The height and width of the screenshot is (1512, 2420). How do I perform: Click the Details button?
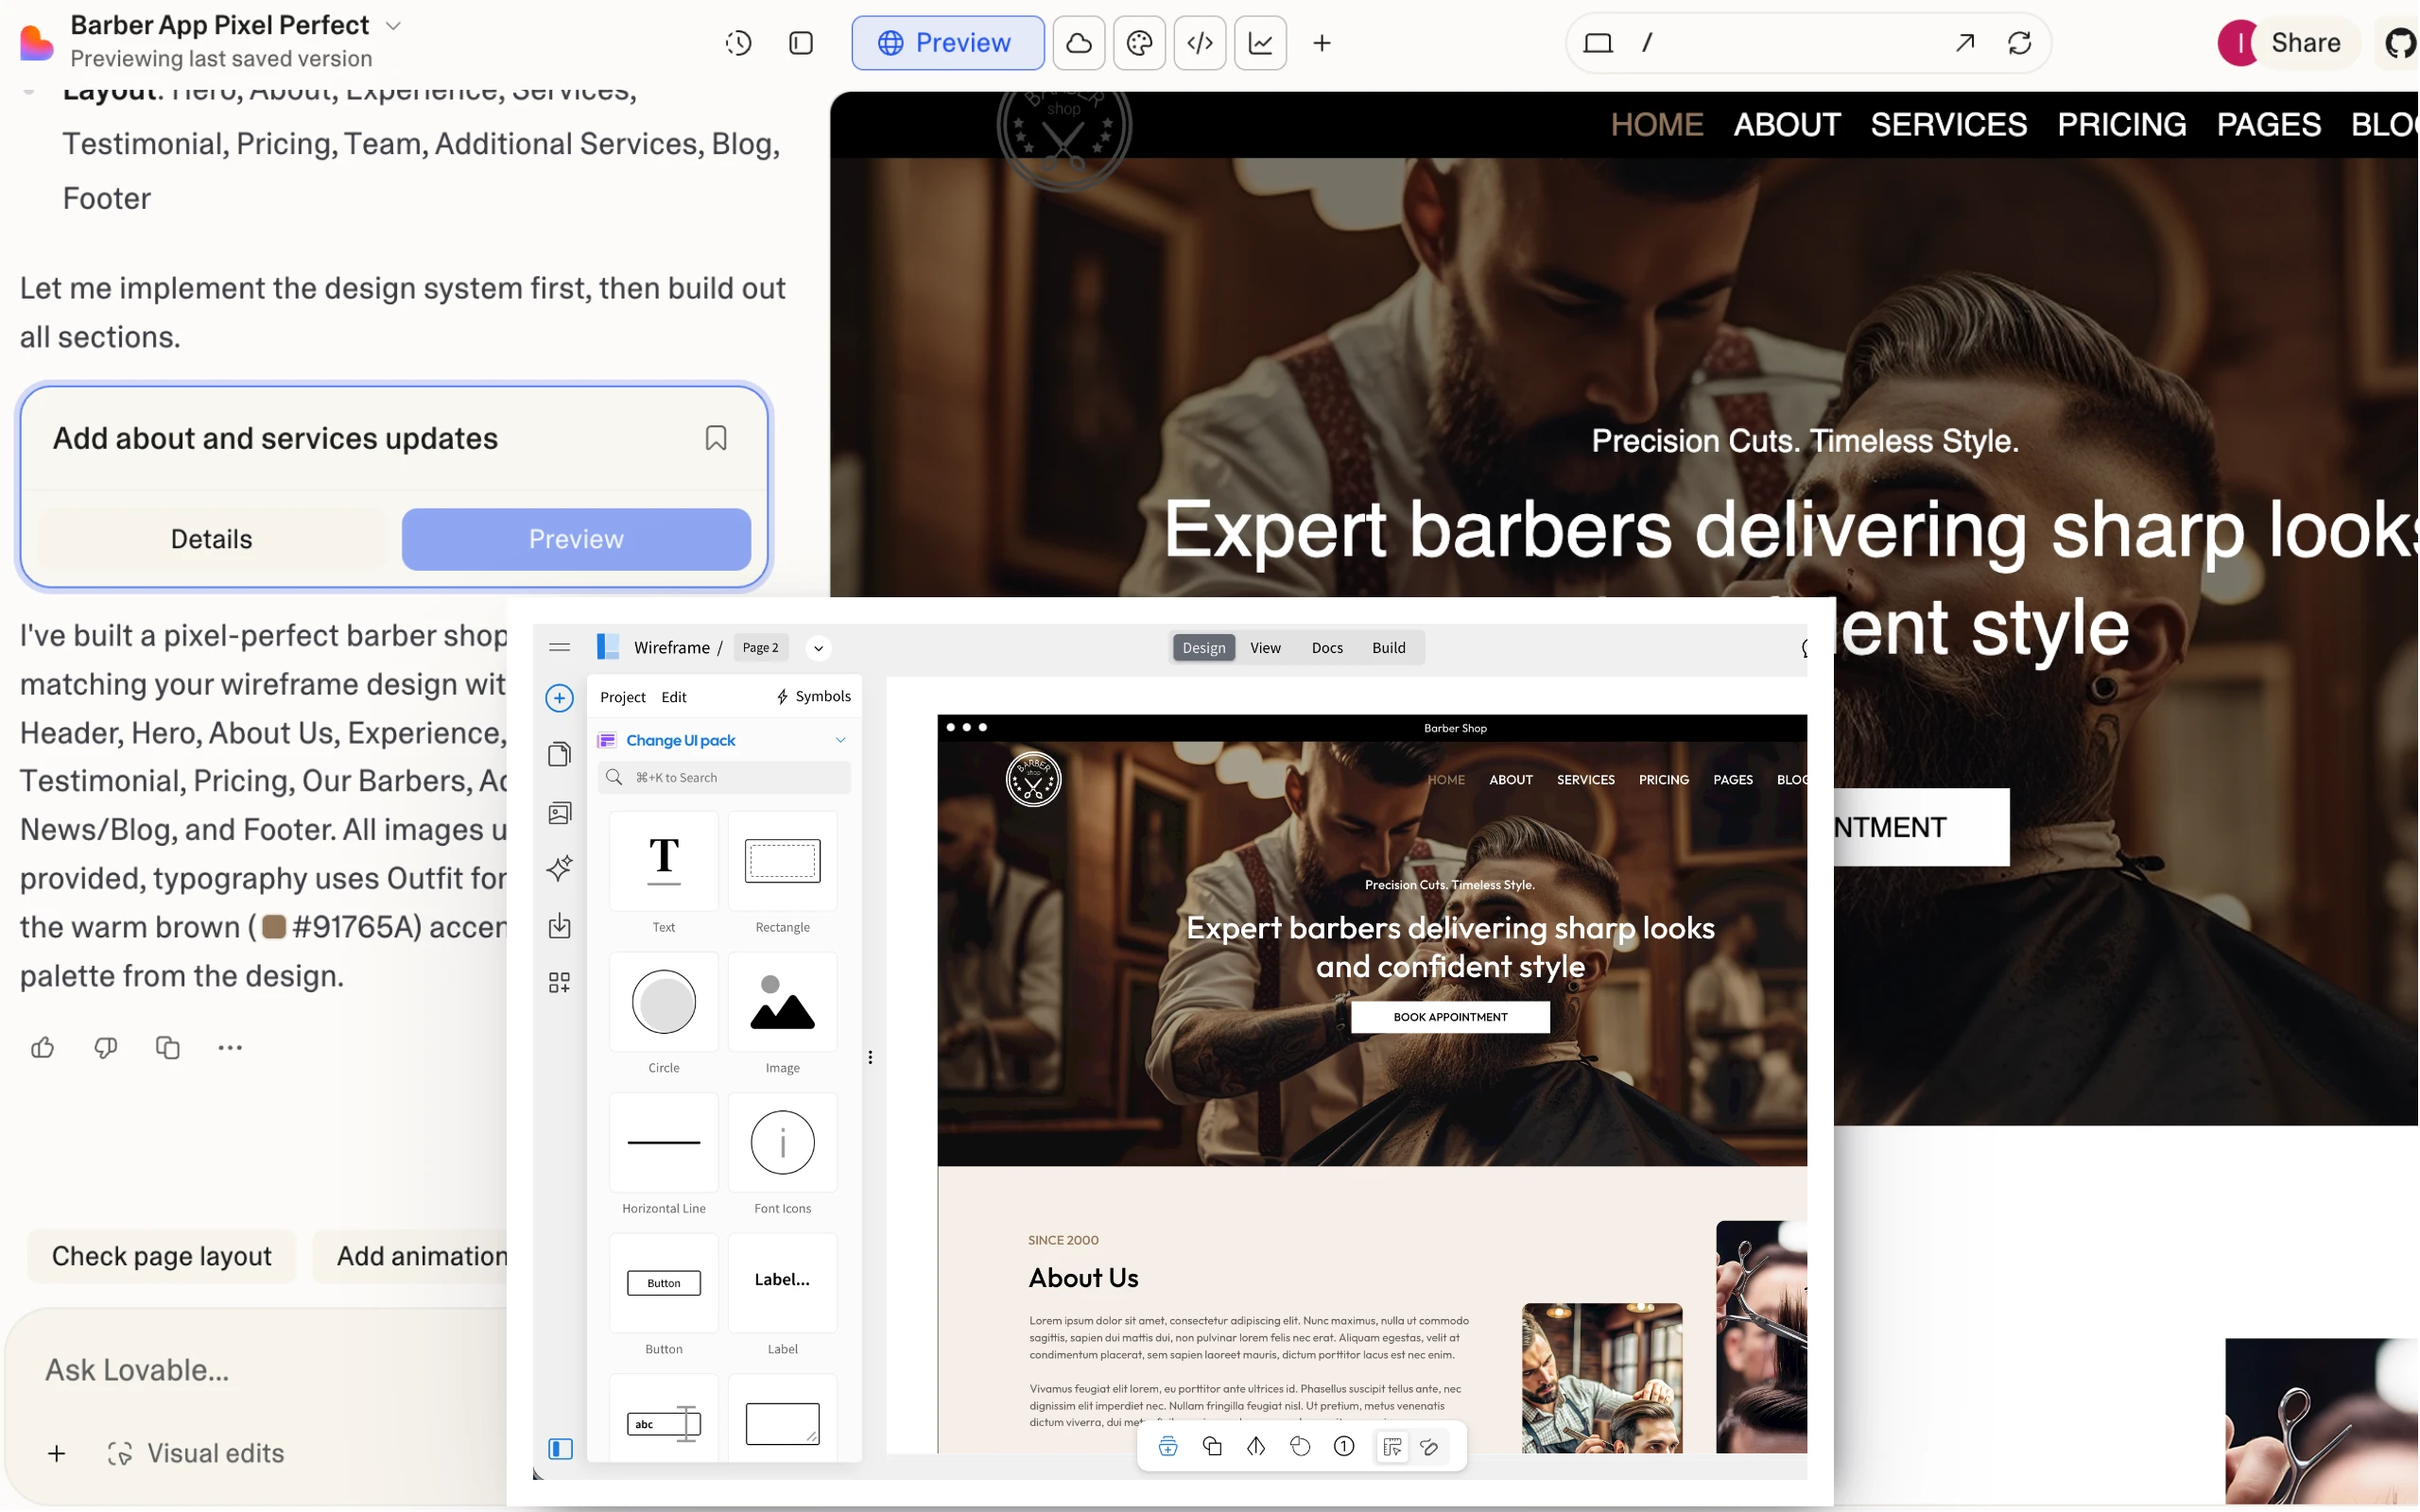(211, 539)
